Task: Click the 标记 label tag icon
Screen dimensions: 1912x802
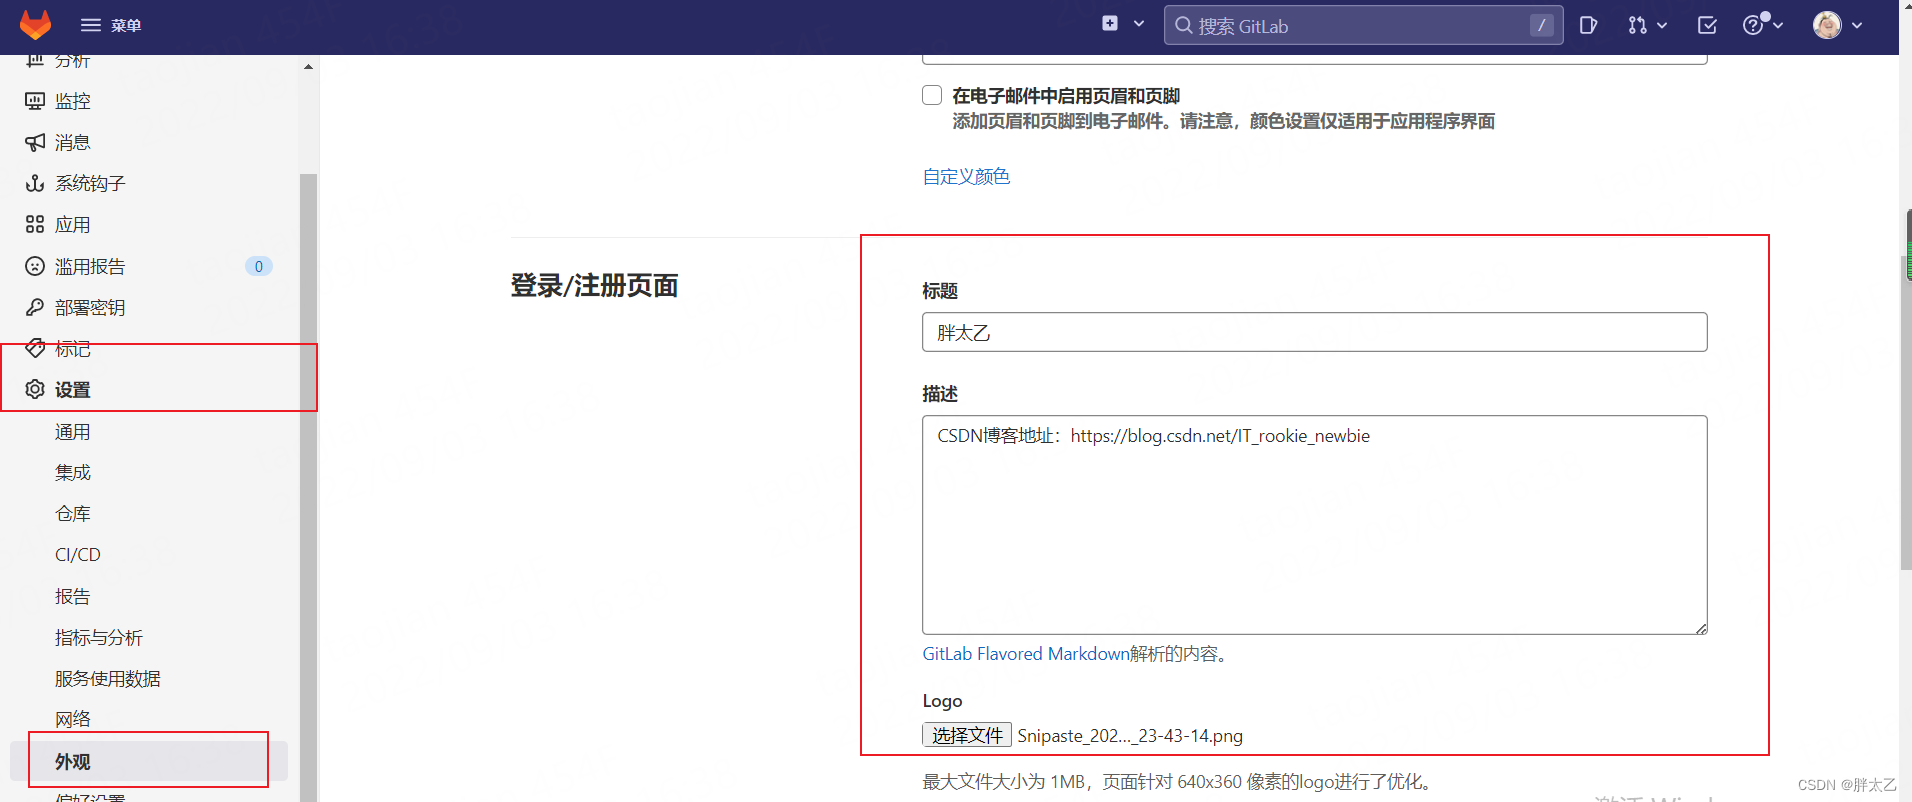Action: [35, 348]
